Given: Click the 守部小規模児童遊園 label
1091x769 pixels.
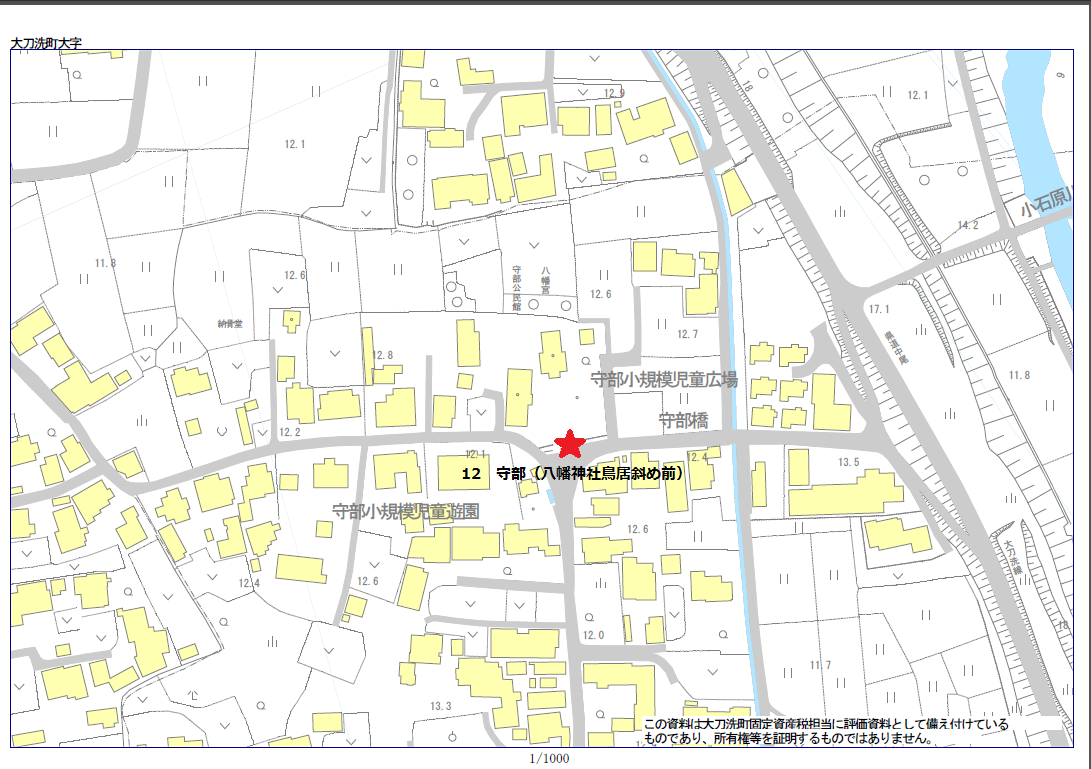Looking at the screenshot, I should click(x=406, y=511).
